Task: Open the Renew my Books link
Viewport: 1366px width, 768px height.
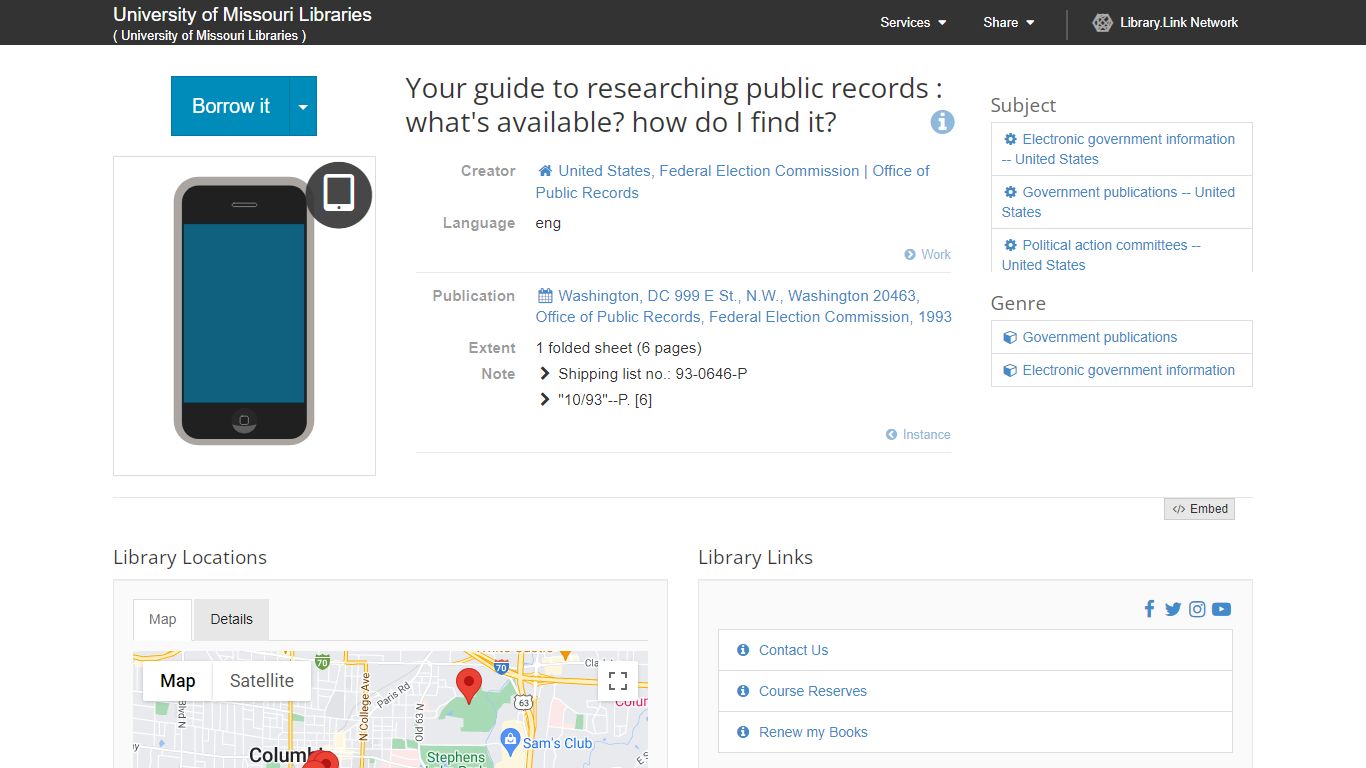Action: pyautogui.click(x=813, y=732)
